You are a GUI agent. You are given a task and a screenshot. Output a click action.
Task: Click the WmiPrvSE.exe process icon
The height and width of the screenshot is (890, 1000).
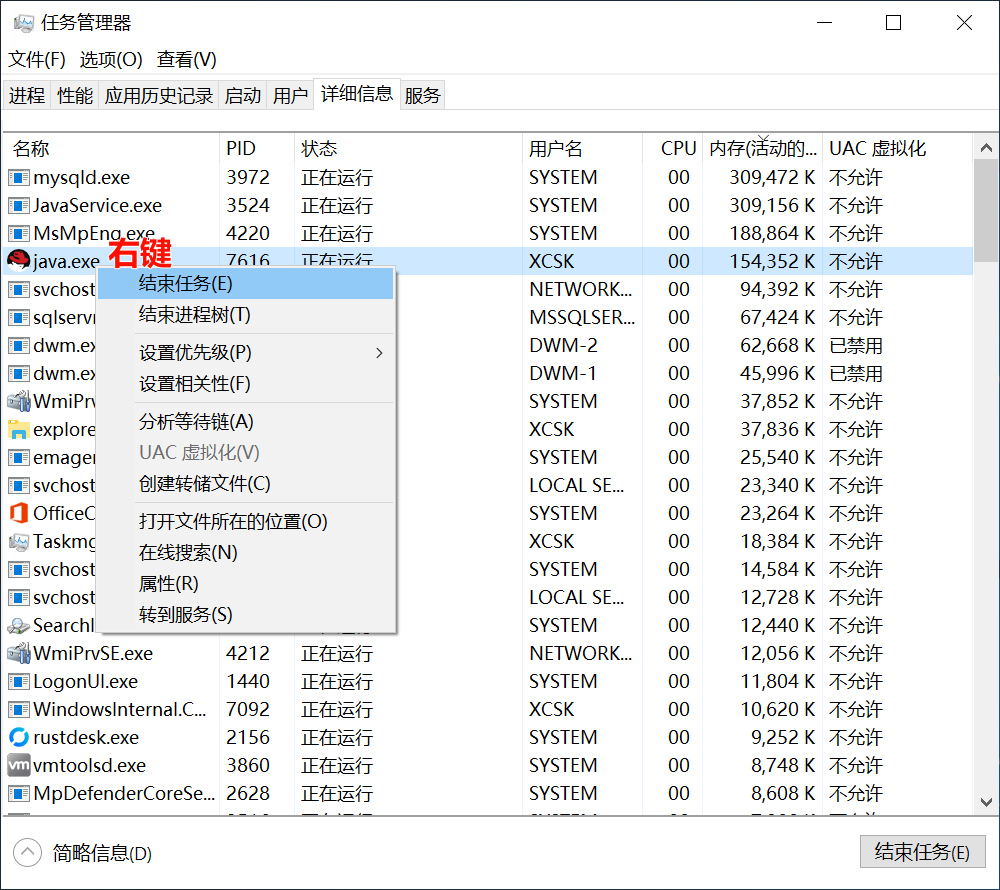point(18,653)
